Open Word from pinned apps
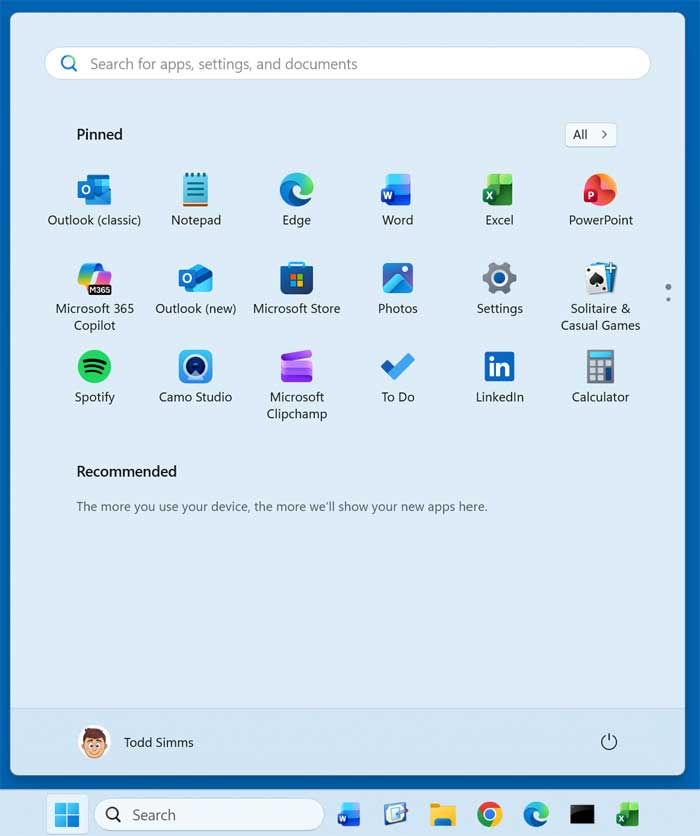This screenshot has height=836, width=700. [x=397, y=200]
